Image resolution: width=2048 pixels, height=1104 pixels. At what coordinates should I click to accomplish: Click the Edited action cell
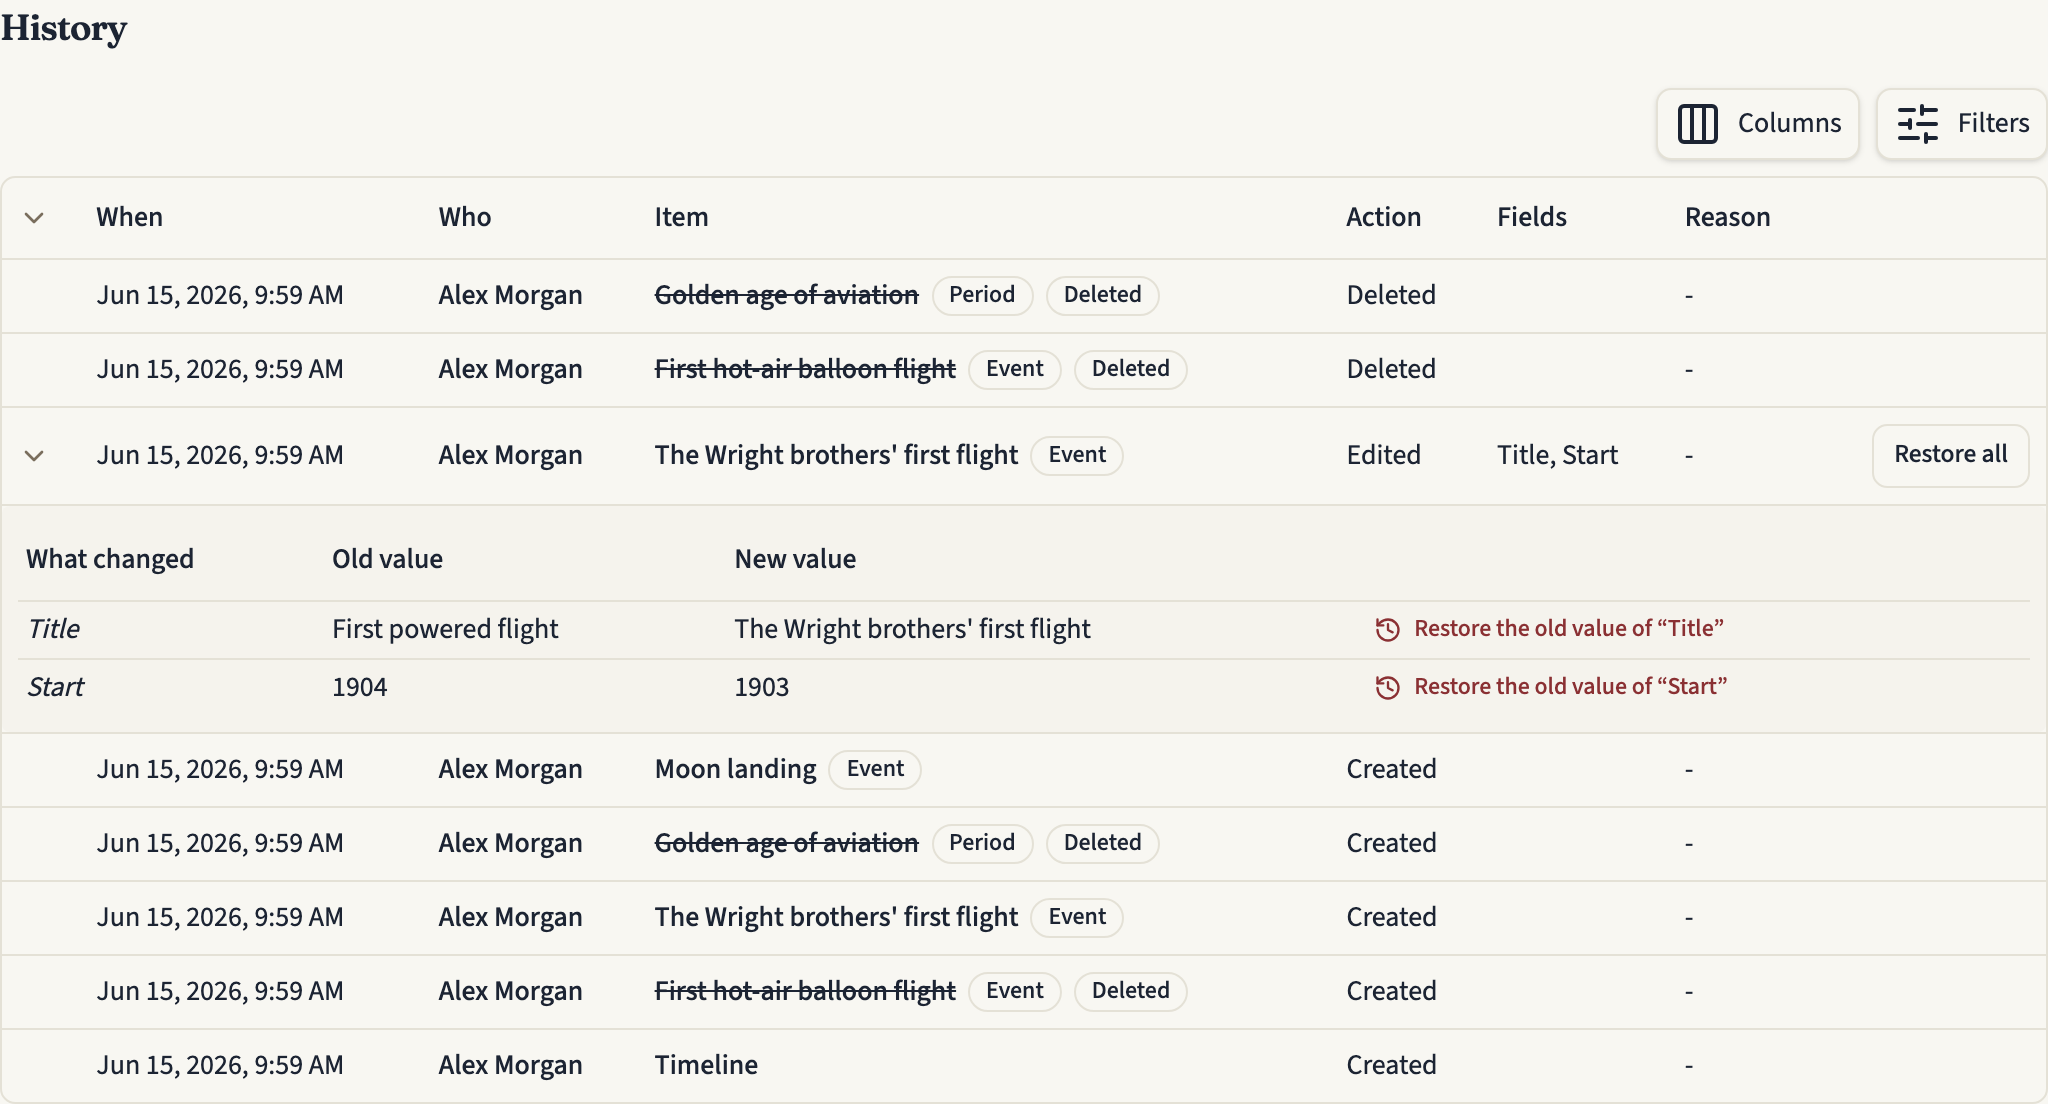1383,455
